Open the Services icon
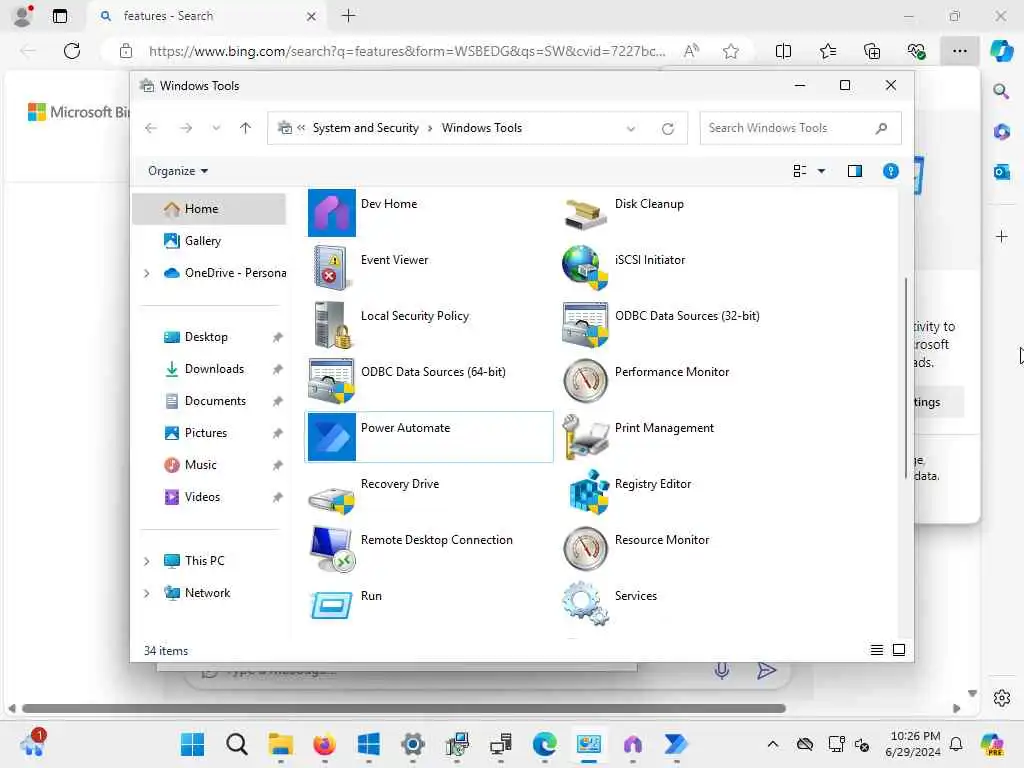 585,603
